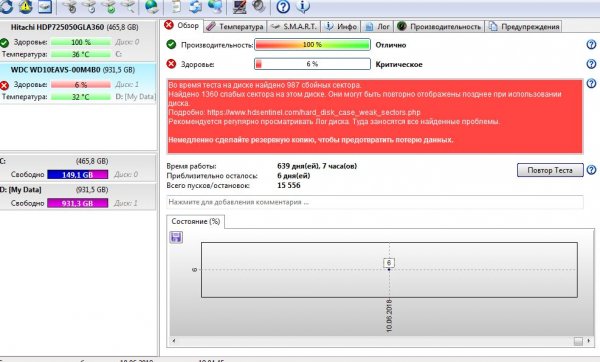Click the 6 % health progress bar
The image size is (600, 362).
click(x=312, y=64)
